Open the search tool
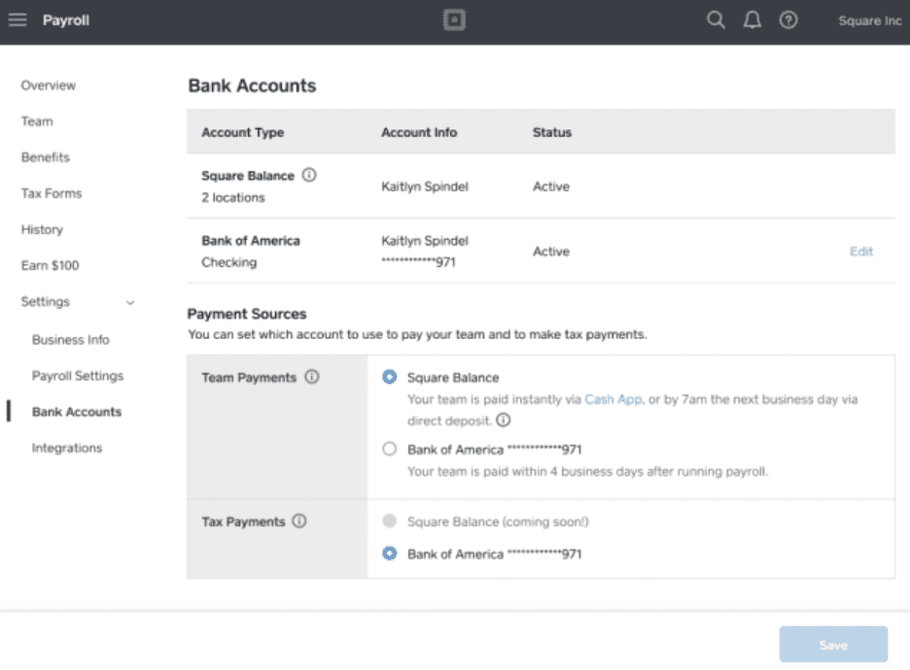Screen dimensions: 910x670 point(715,19)
